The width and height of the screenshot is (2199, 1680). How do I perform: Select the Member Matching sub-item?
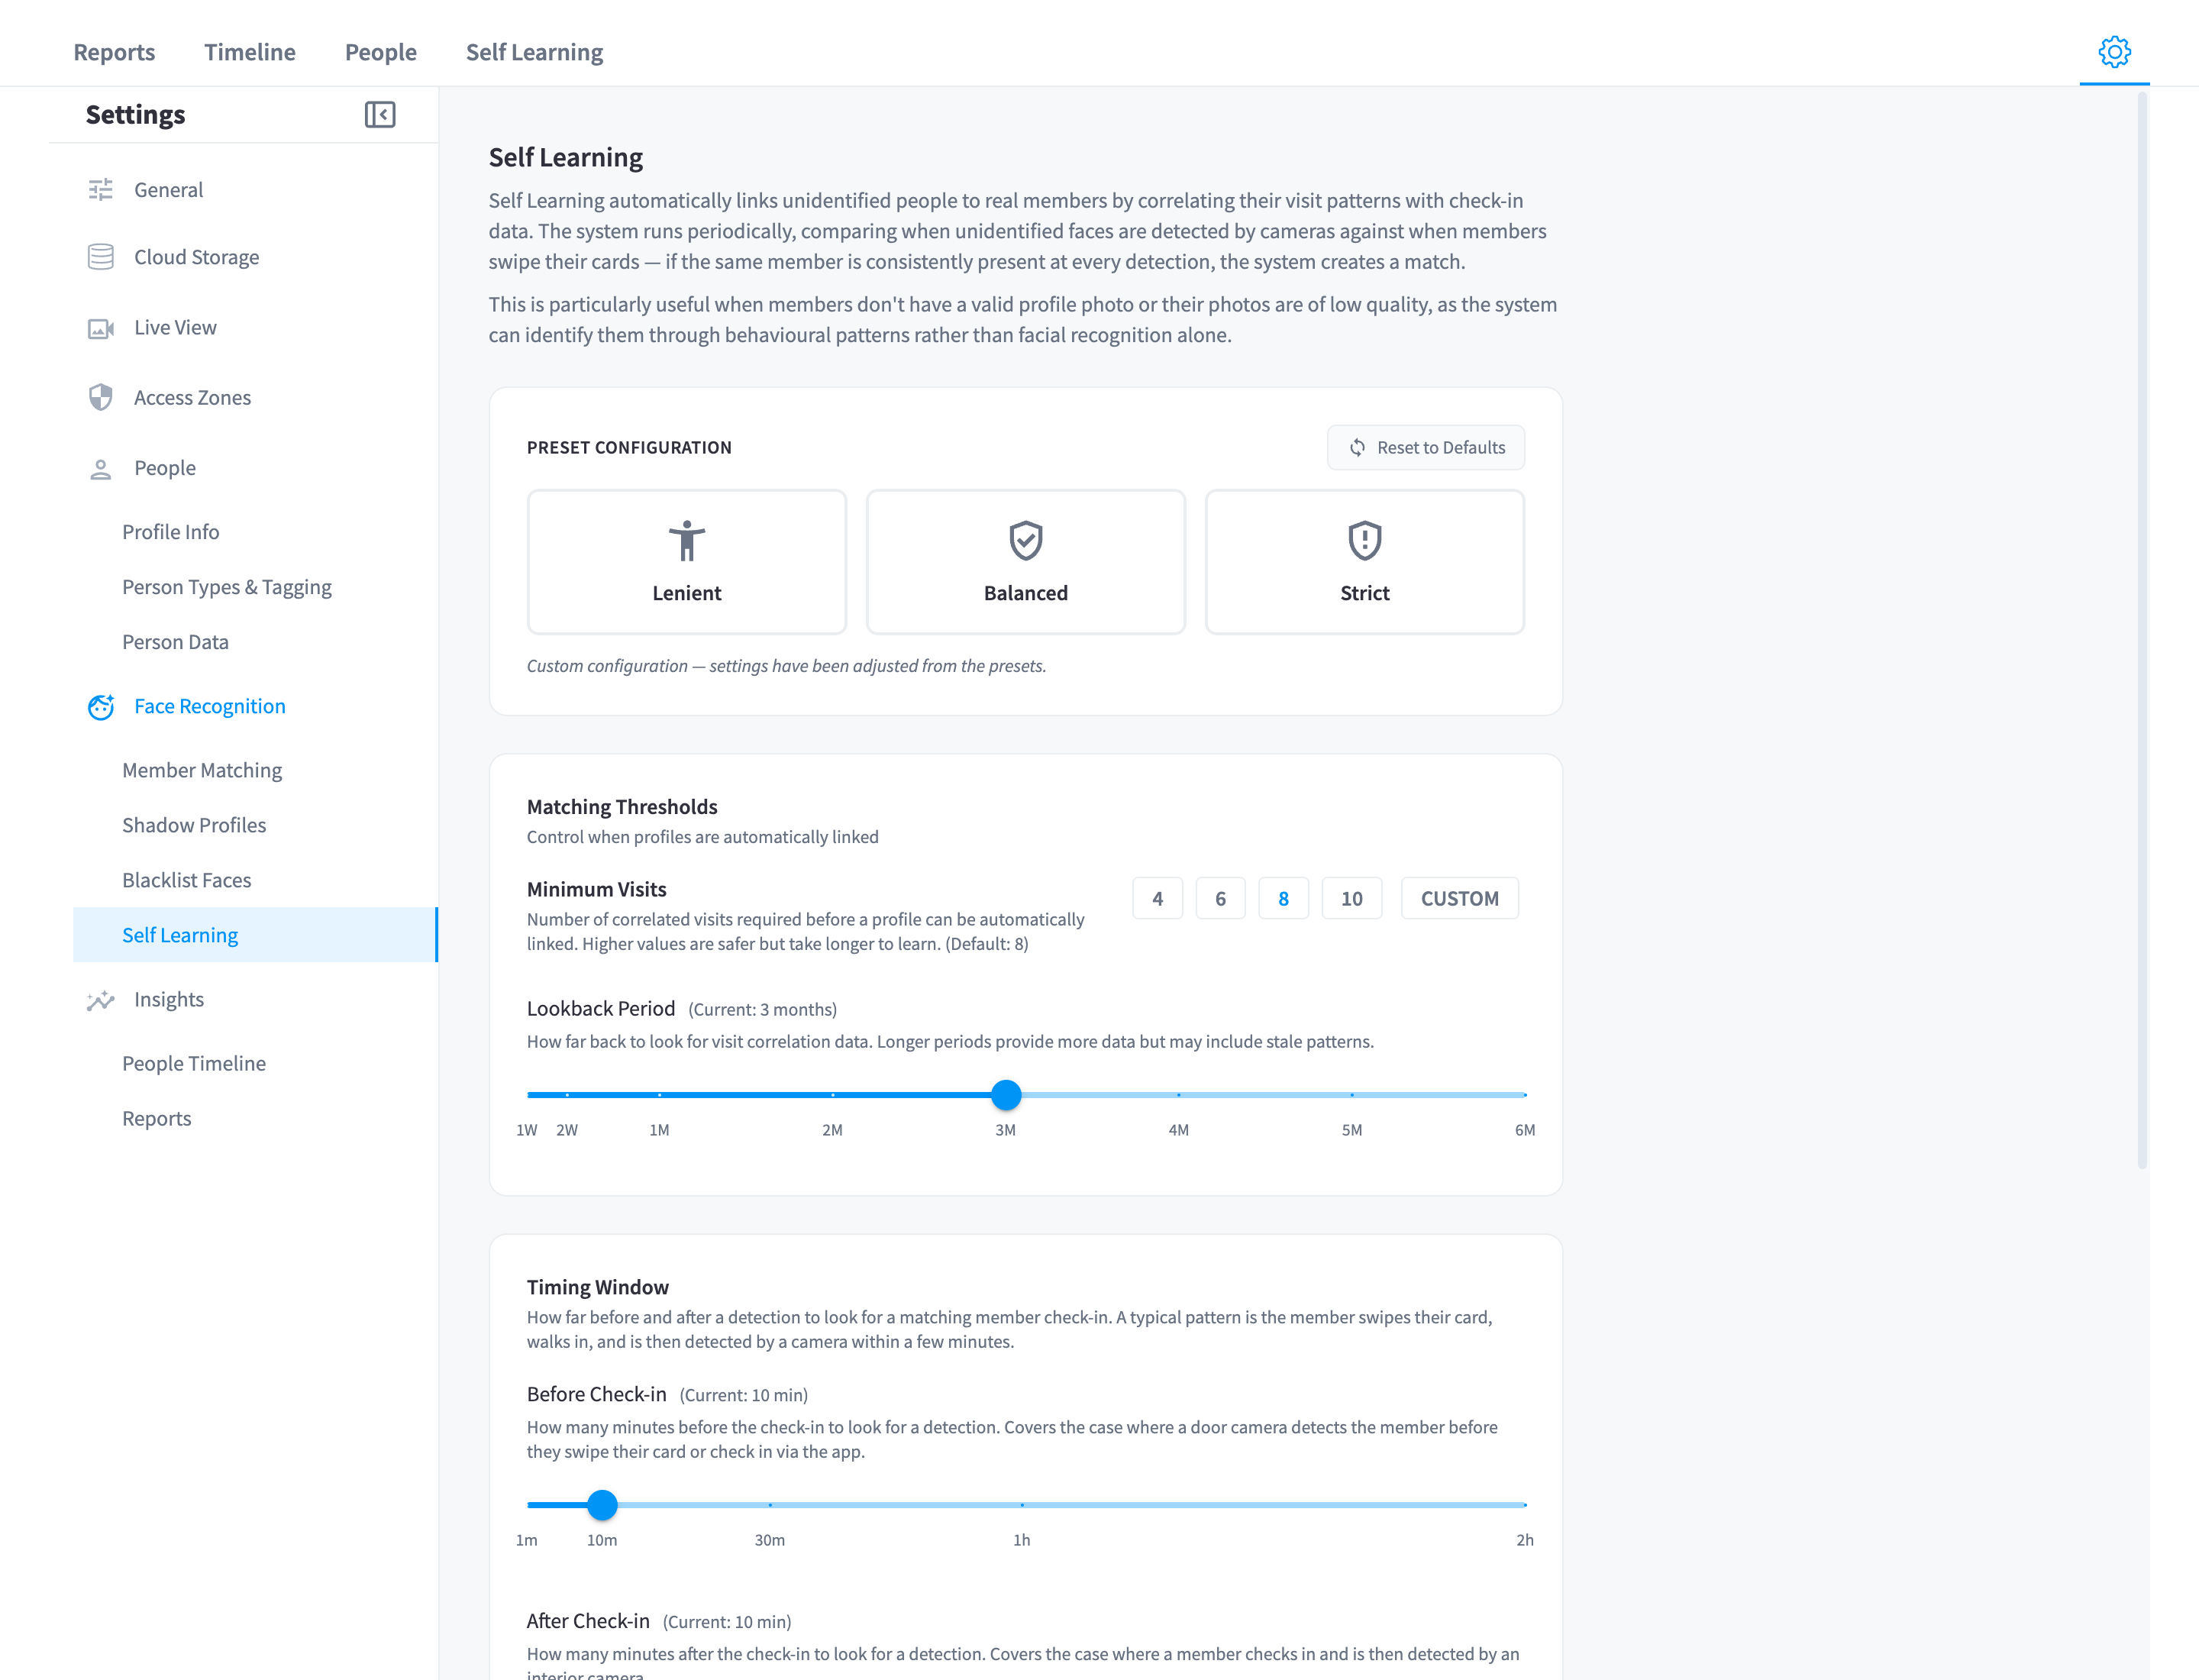(202, 770)
